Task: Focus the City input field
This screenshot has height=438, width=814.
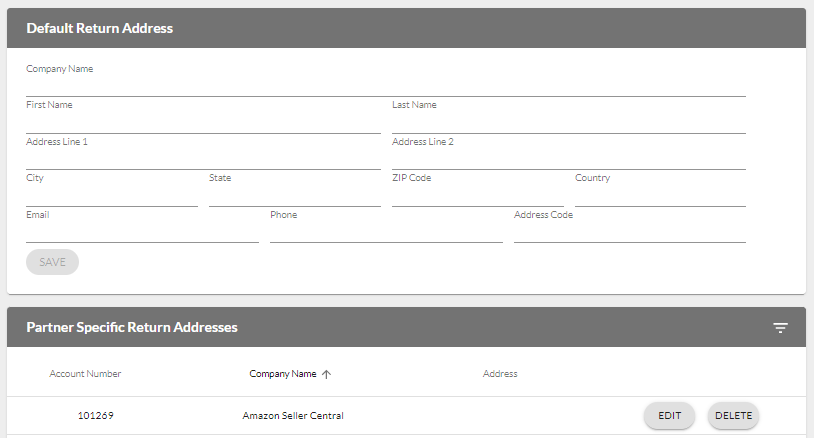Action: click(112, 195)
